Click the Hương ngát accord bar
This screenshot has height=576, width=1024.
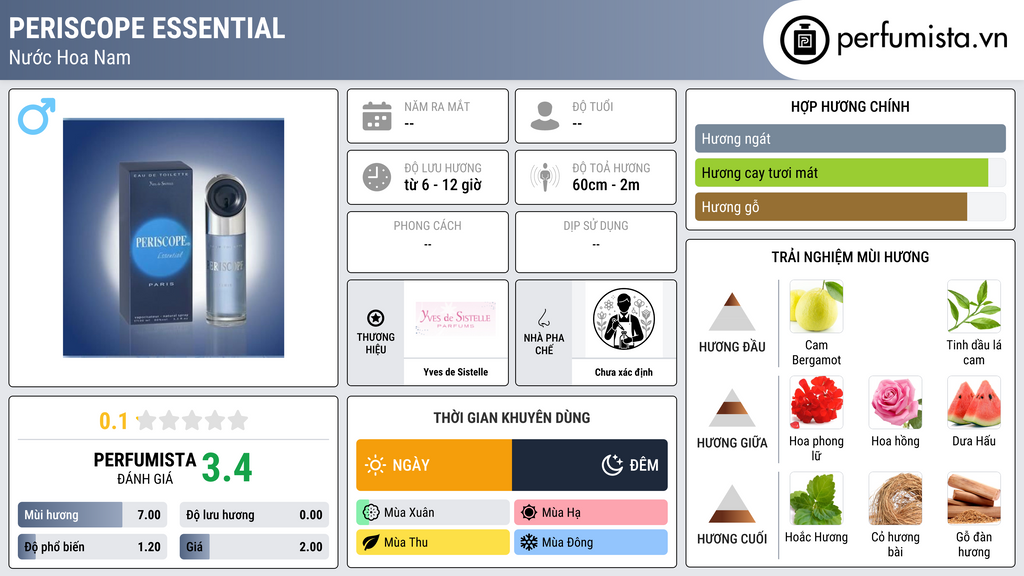[850, 138]
